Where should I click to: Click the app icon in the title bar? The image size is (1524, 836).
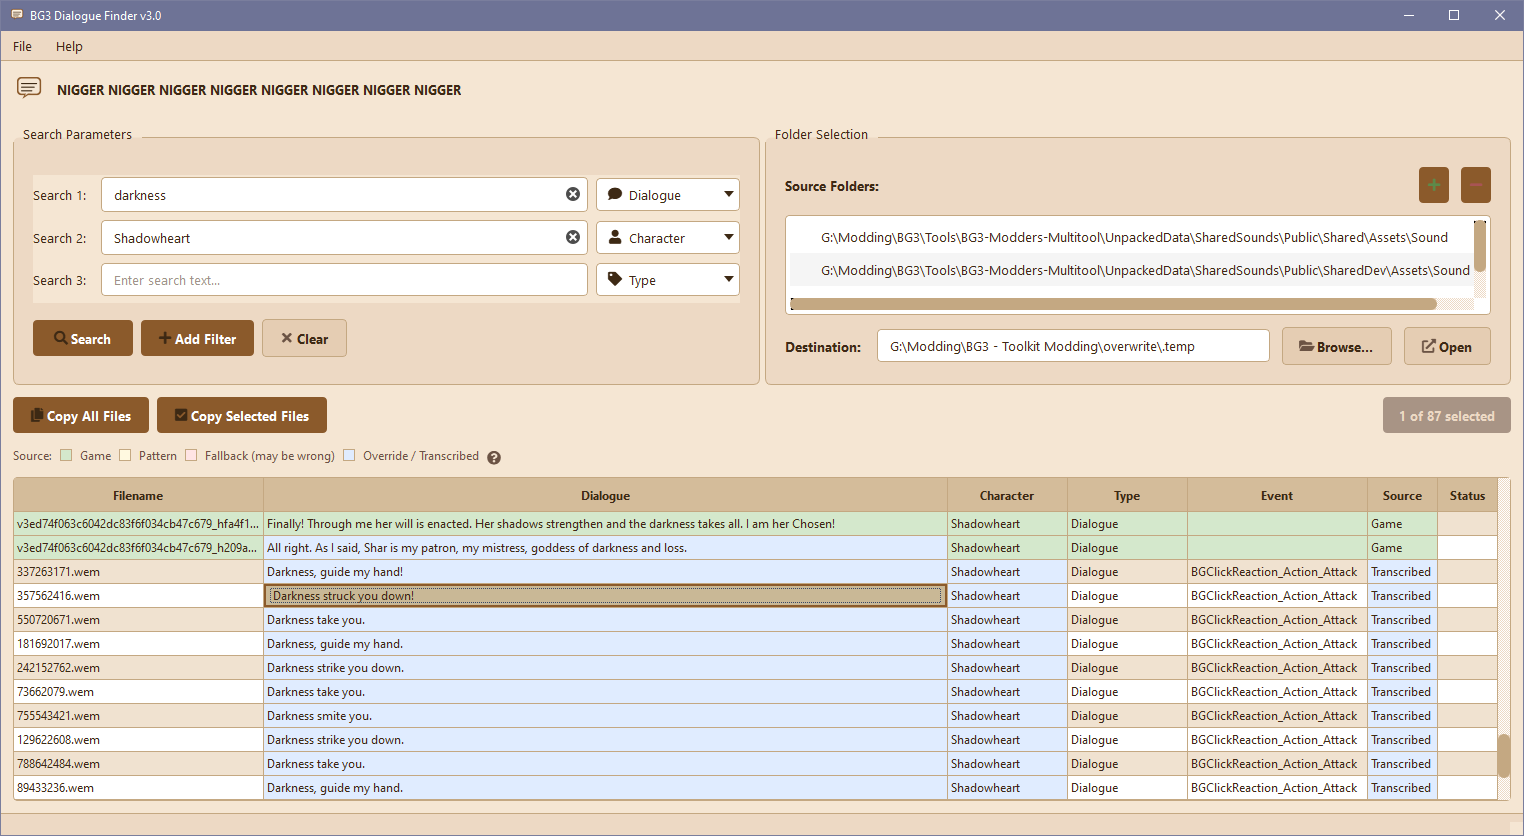pos(16,15)
